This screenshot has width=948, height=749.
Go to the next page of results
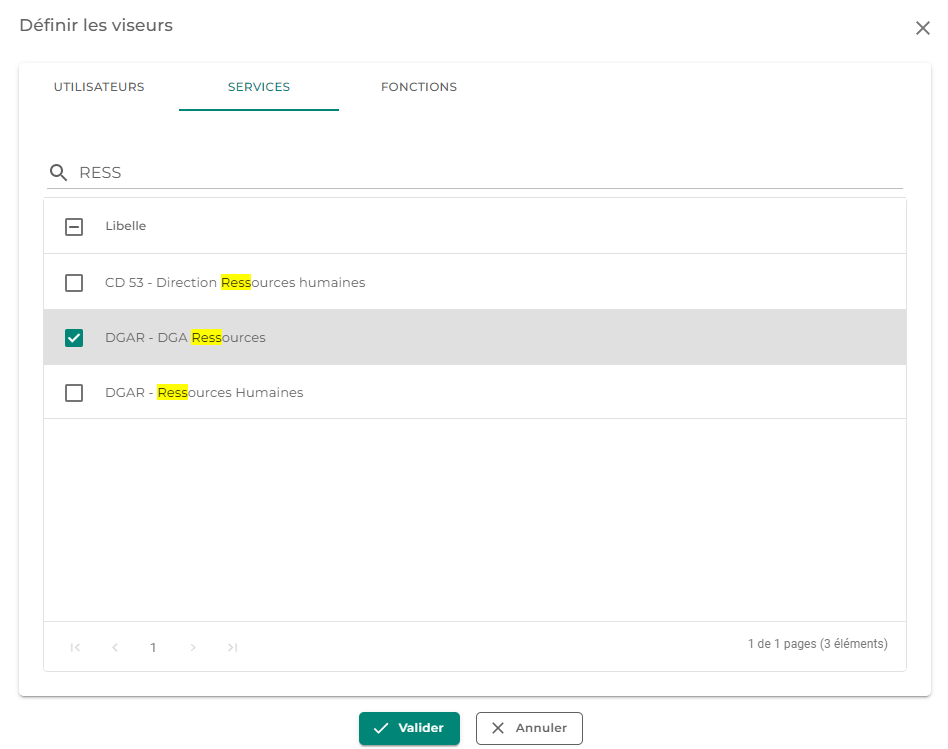tap(193, 647)
